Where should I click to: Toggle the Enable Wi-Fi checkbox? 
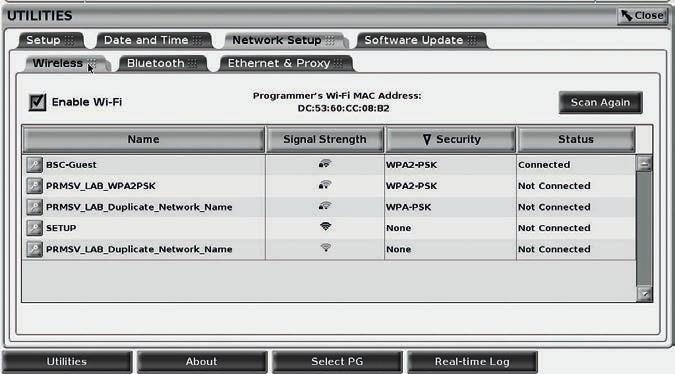coord(37,102)
